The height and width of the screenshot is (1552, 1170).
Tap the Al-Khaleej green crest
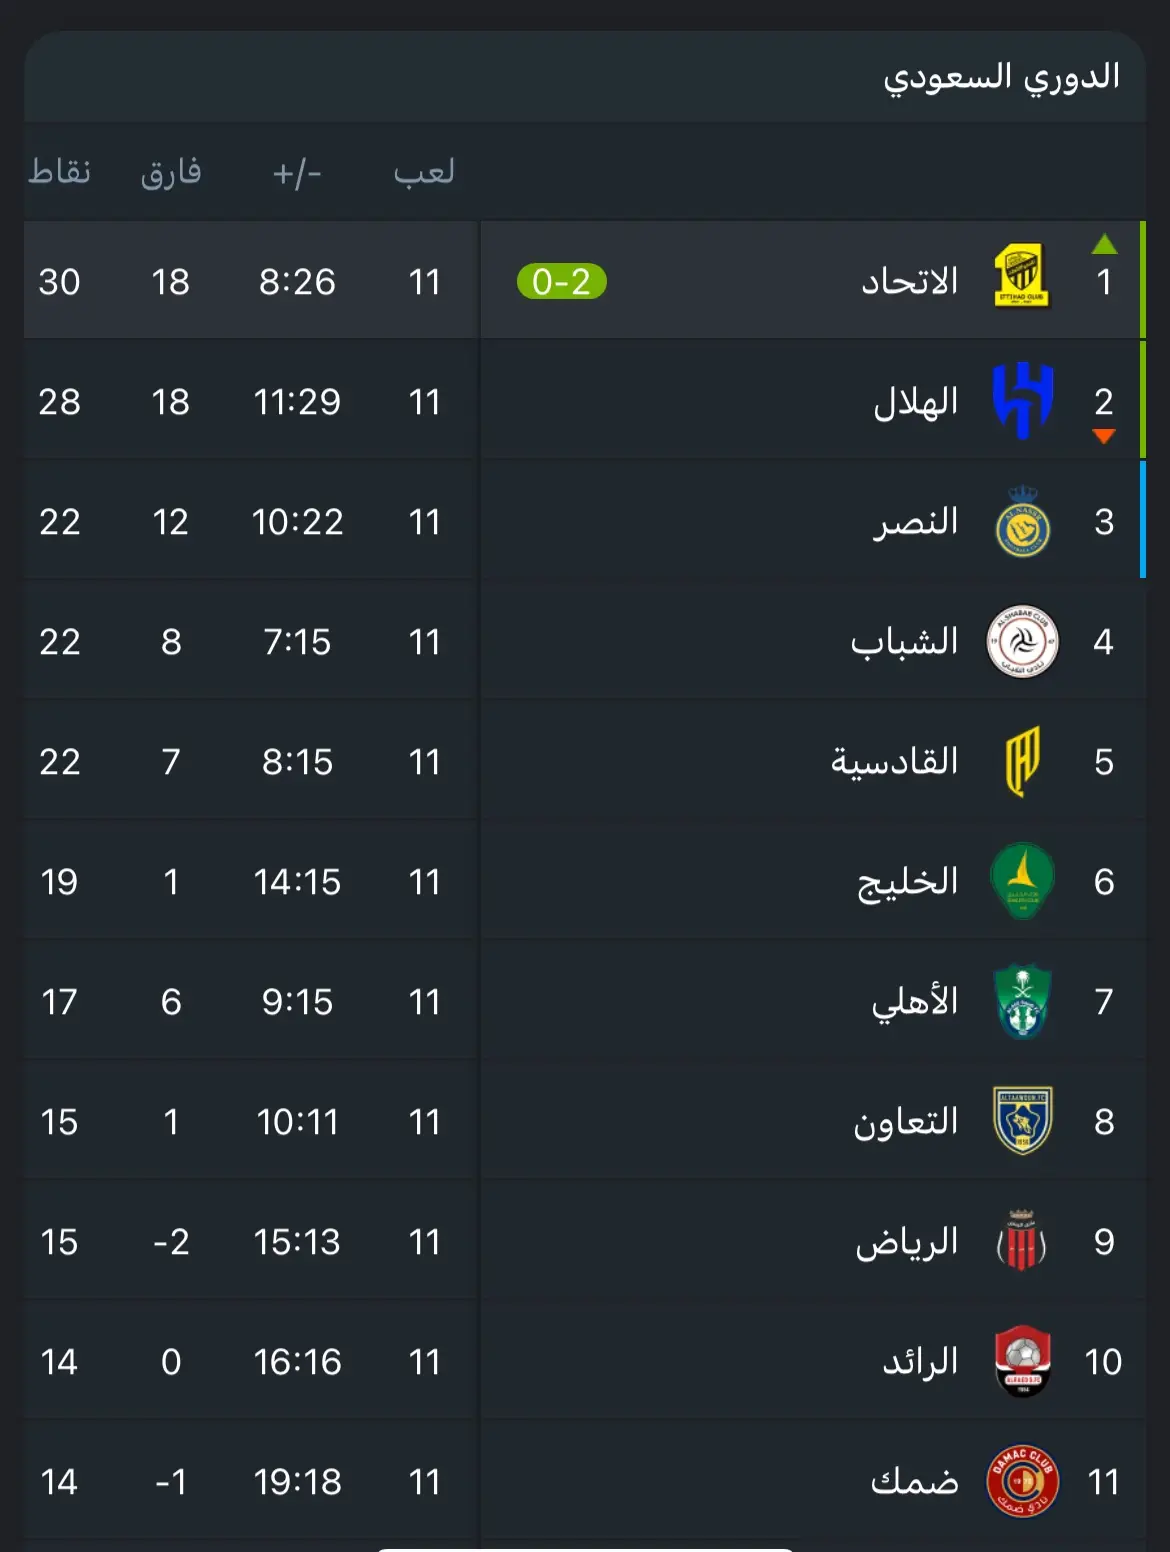coord(1022,881)
